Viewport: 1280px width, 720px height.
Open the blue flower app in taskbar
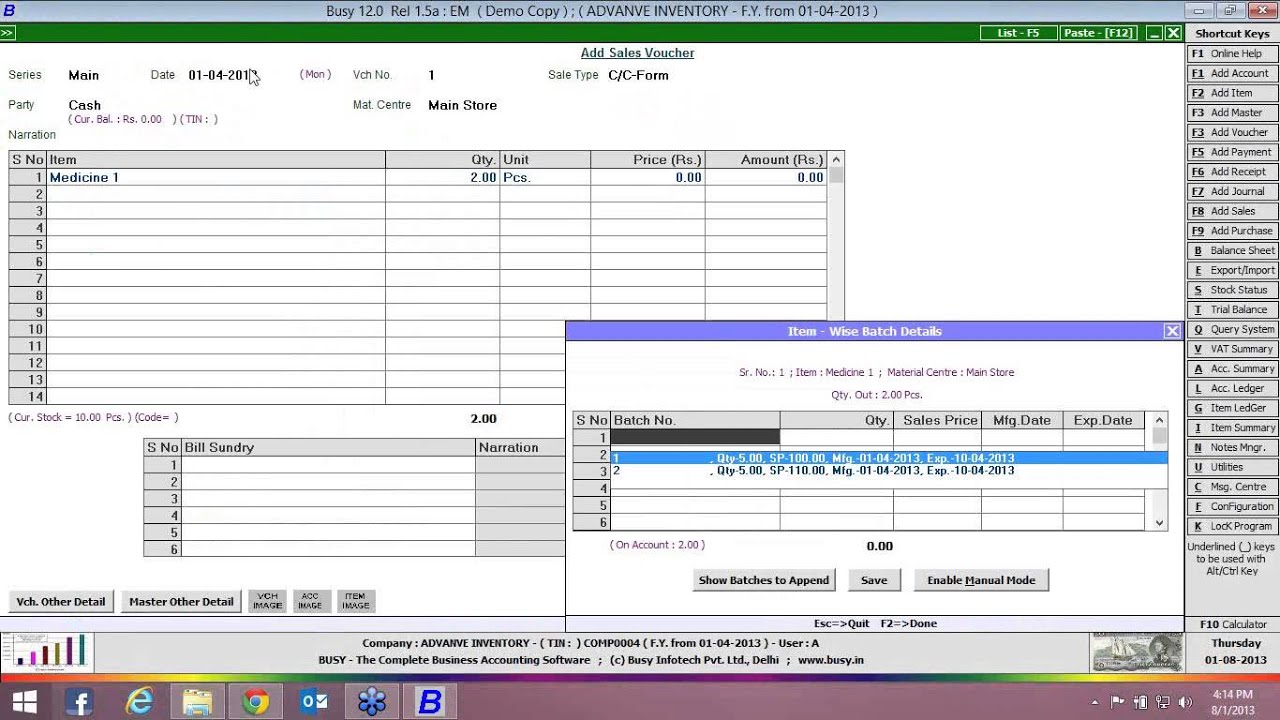click(x=372, y=702)
